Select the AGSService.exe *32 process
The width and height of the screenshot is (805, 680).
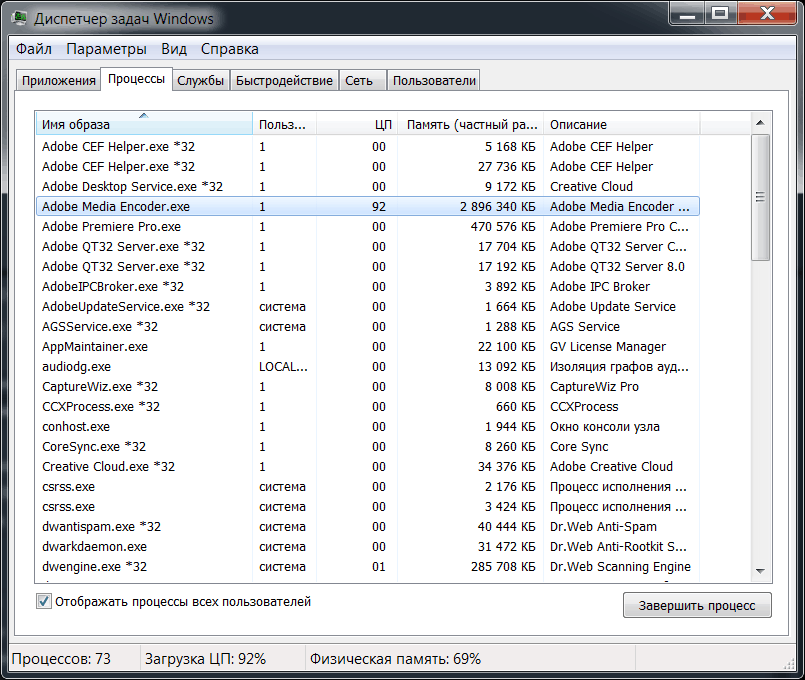pos(368,326)
